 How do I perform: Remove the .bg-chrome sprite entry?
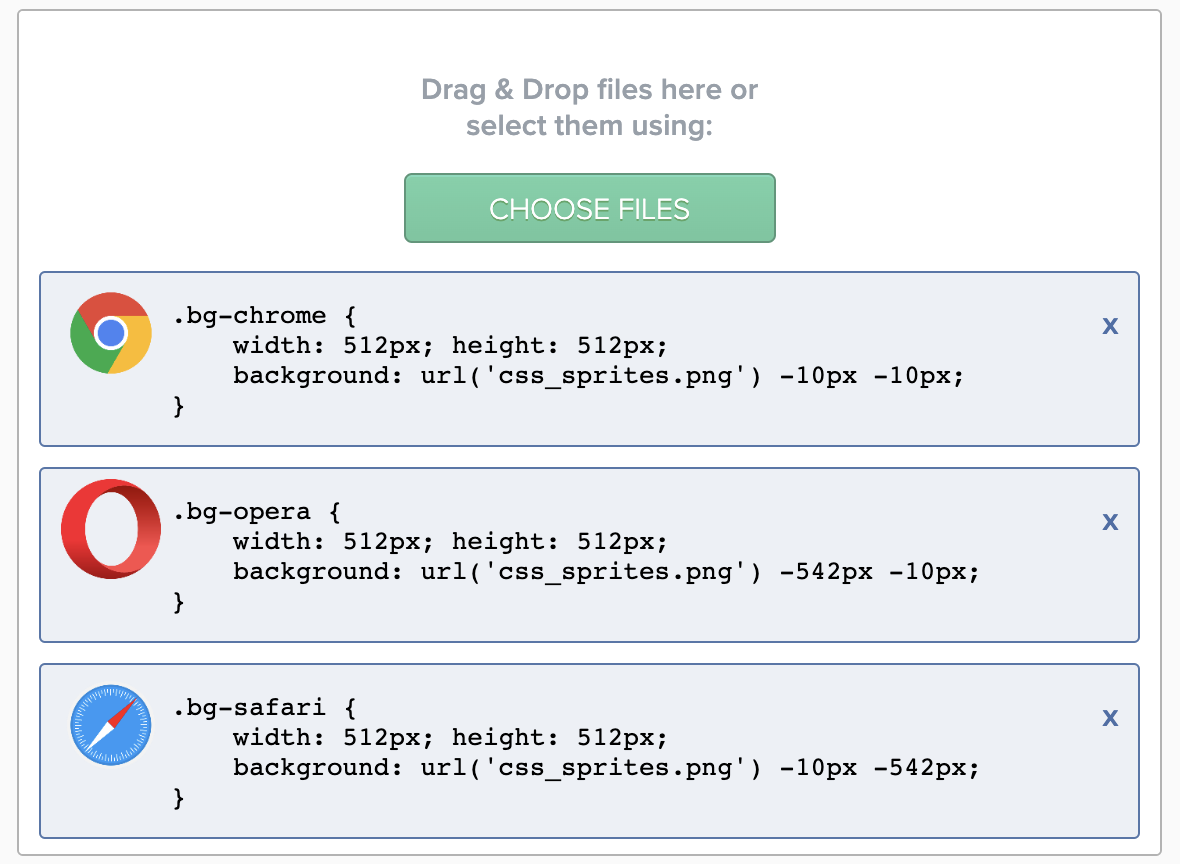(x=1110, y=326)
